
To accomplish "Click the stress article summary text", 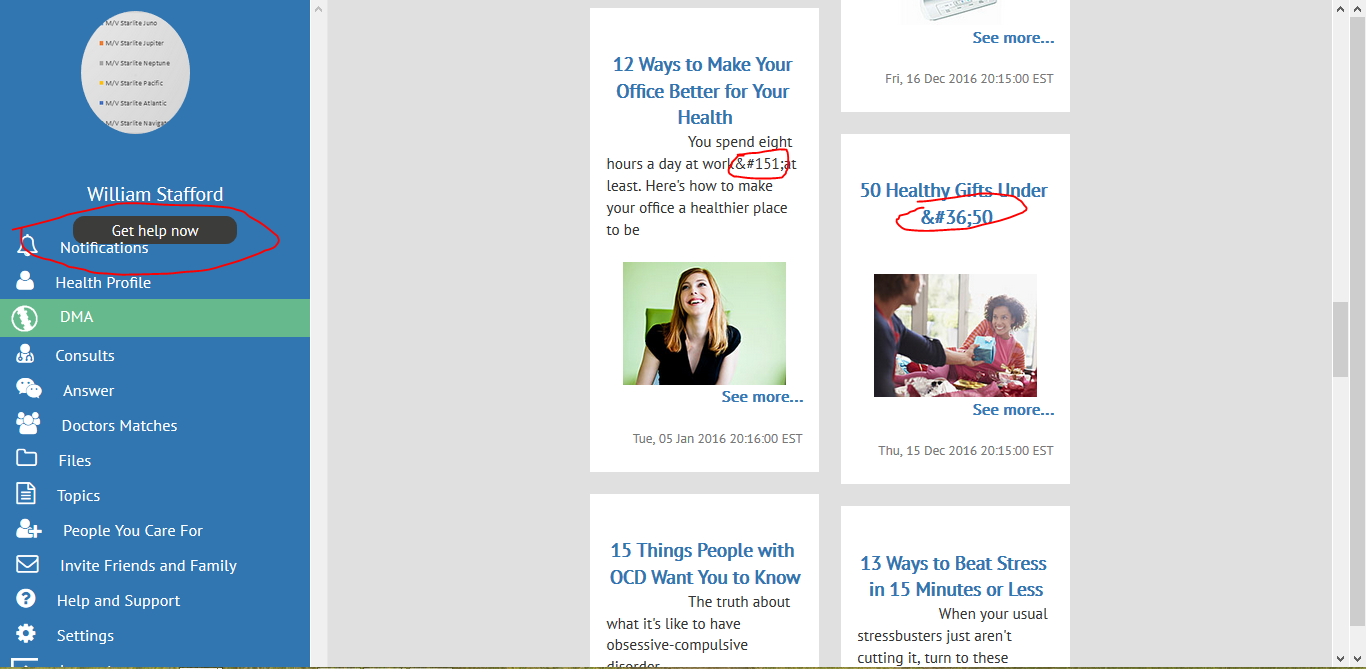I will 952,636.
